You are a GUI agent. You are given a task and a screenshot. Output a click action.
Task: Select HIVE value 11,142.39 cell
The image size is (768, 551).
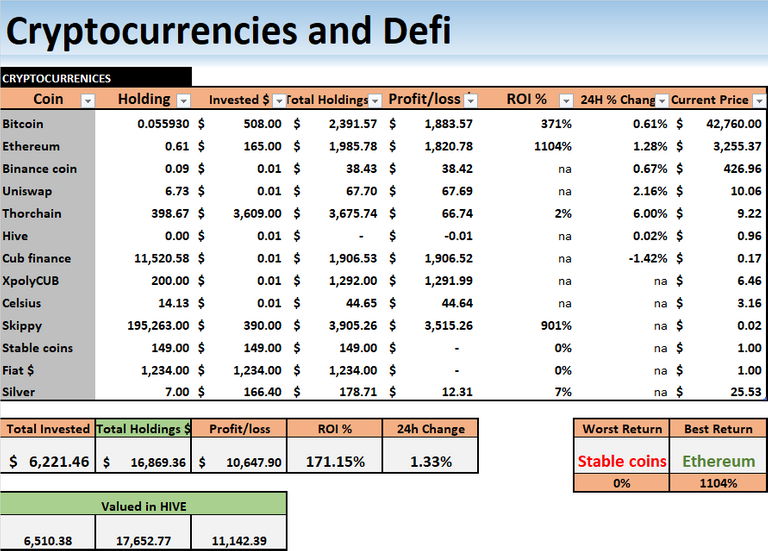click(240, 533)
